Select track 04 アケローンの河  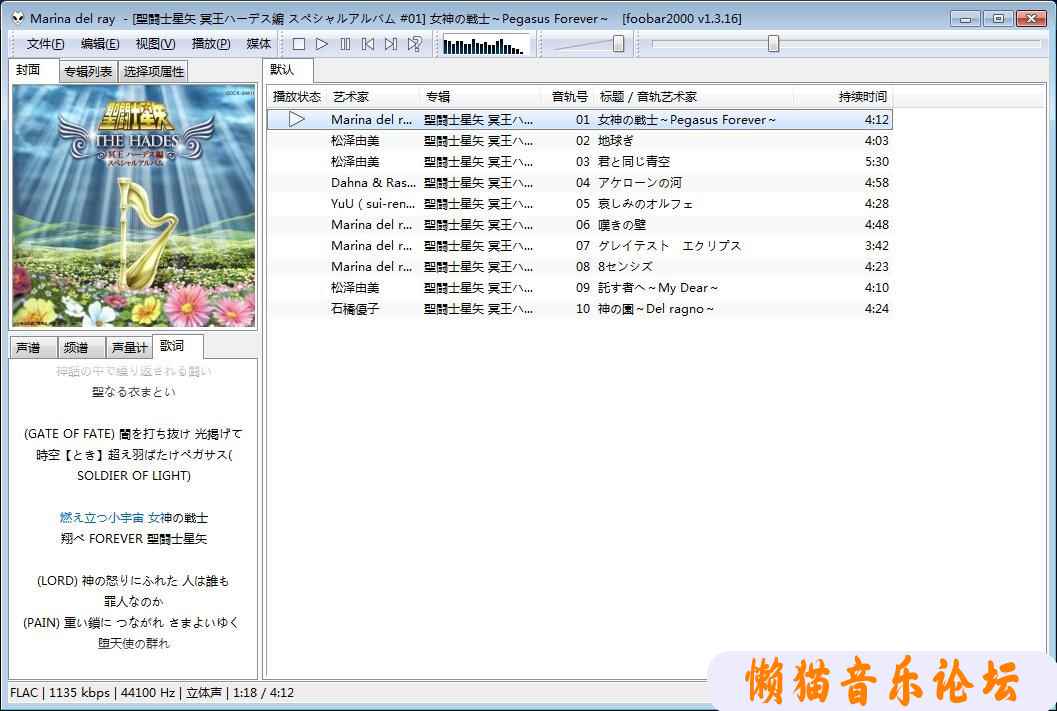[x=580, y=183]
